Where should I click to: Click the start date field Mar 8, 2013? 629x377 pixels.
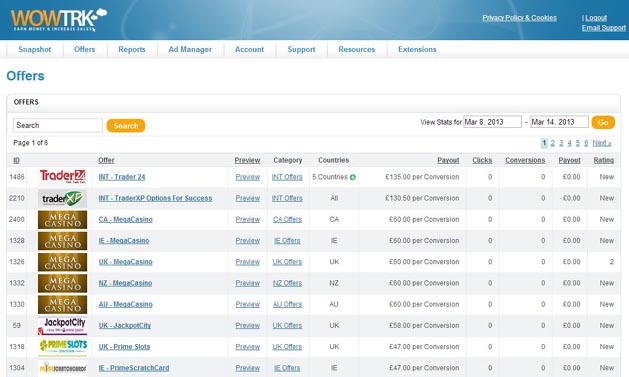tap(493, 122)
